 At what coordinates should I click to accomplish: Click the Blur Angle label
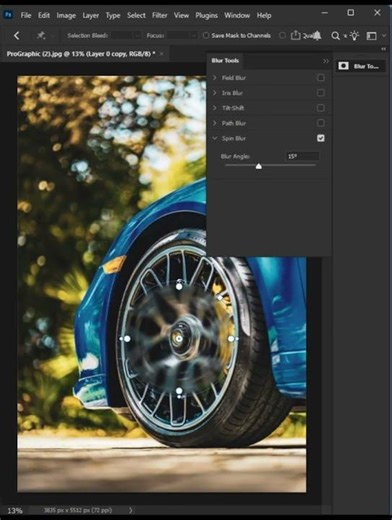click(235, 156)
